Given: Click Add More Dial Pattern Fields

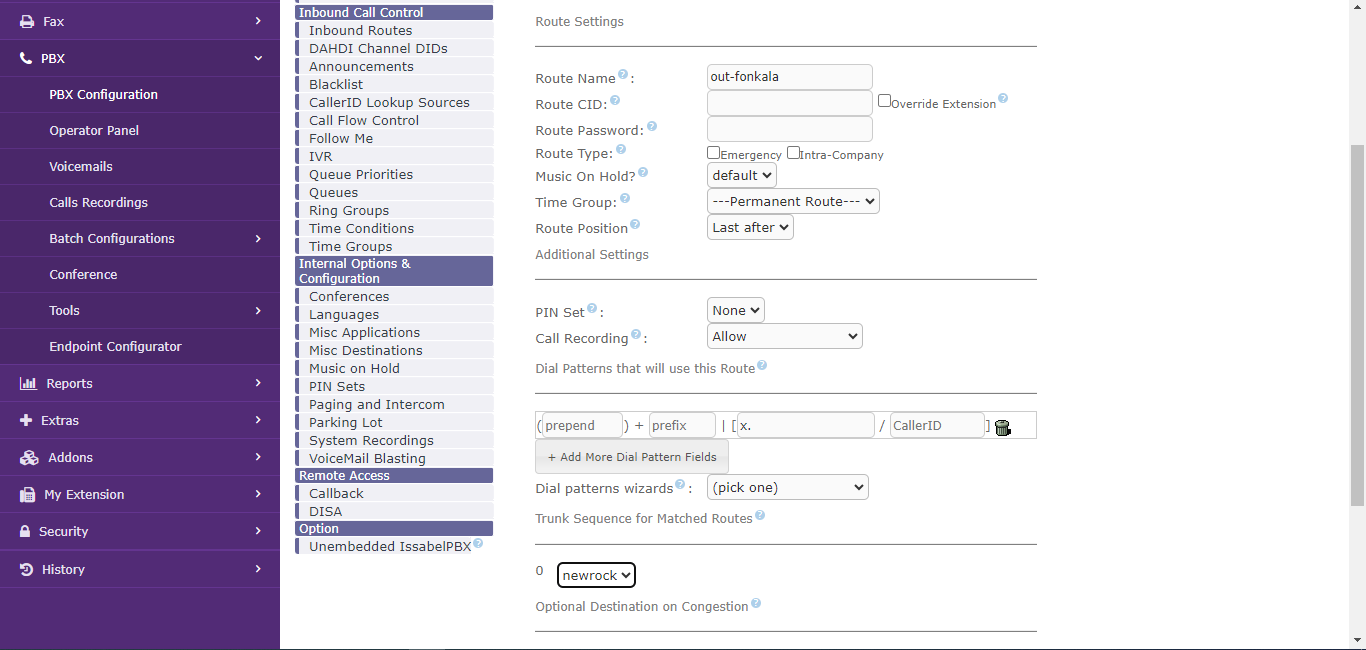Looking at the screenshot, I should [632, 457].
